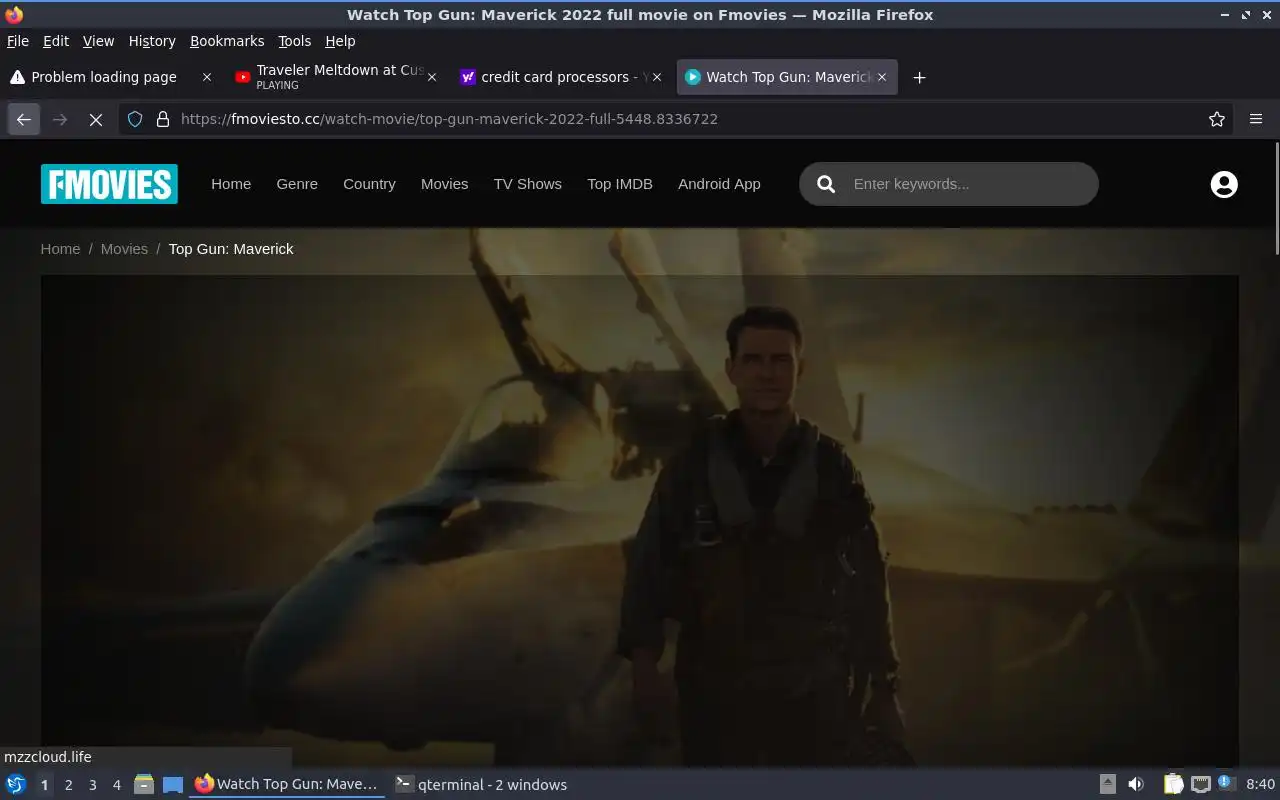This screenshot has width=1280, height=800.
Task: Click the FMOVIES logo
Action: coord(109,184)
